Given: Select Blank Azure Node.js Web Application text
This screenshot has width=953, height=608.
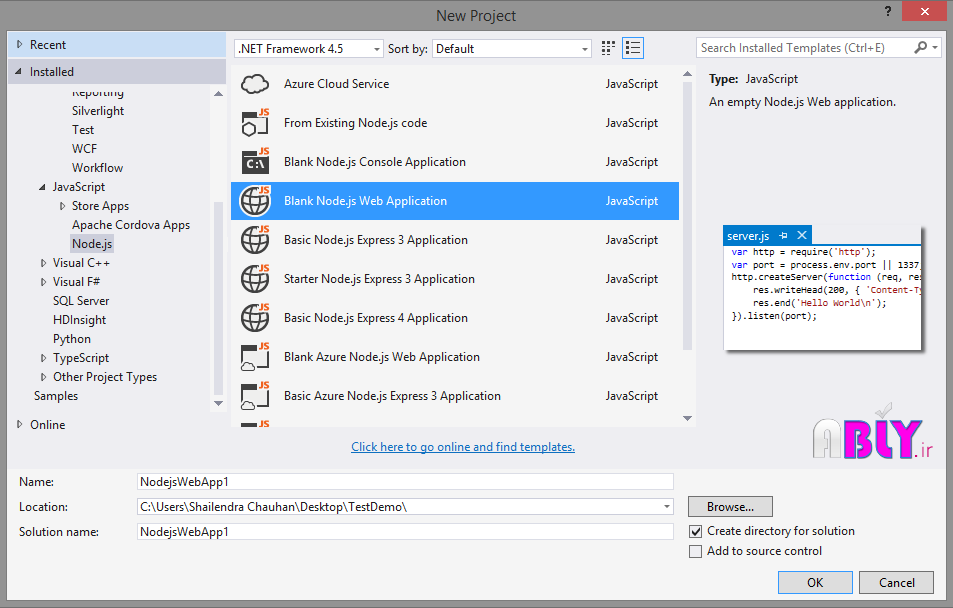Looking at the screenshot, I should click(382, 357).
